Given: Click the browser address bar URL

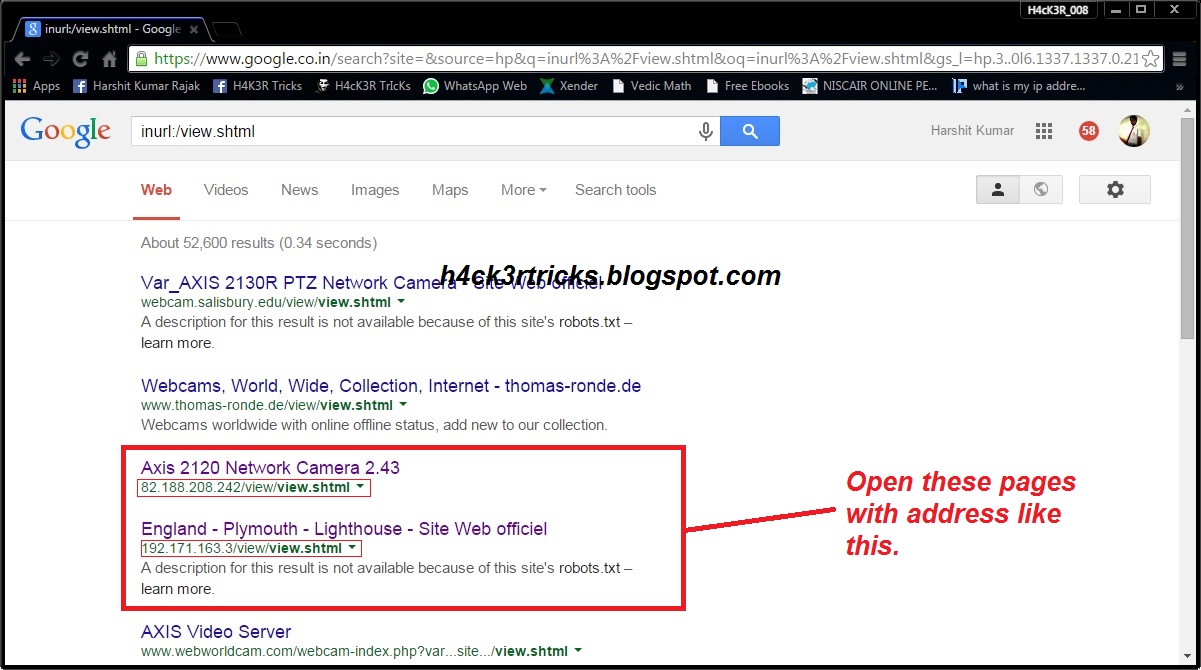Looking at the screenshot, I should click(x=645, y=59).
